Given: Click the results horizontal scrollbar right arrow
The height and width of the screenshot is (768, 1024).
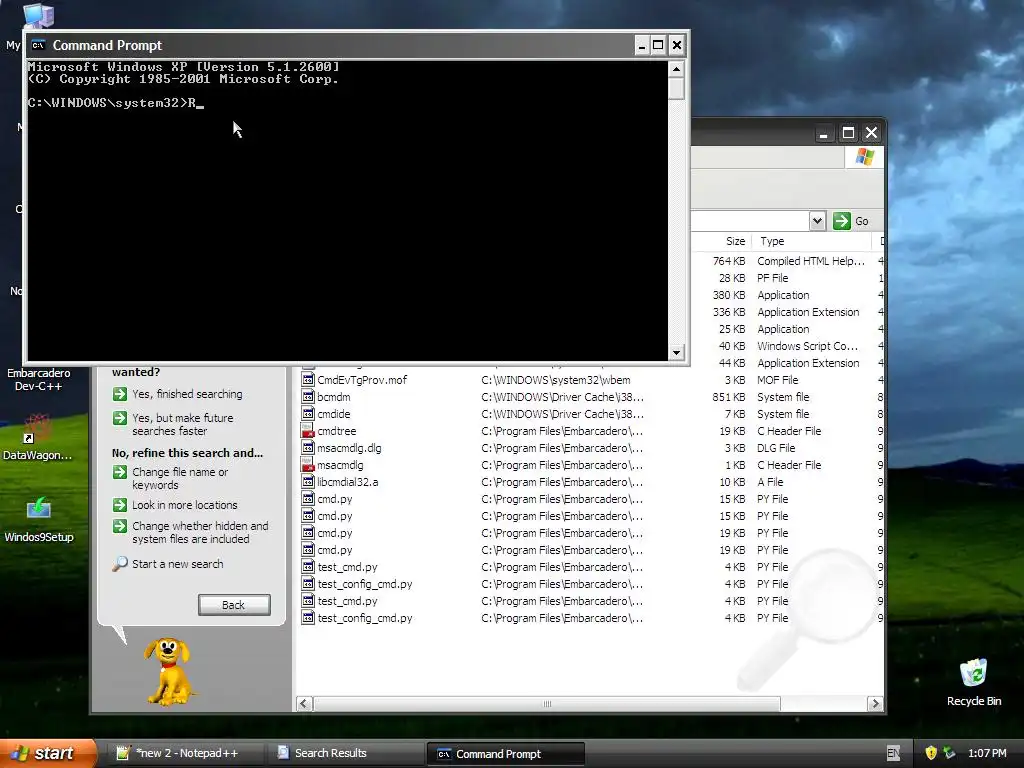Looking at the screenshot, I should click(x=875, y=703).
